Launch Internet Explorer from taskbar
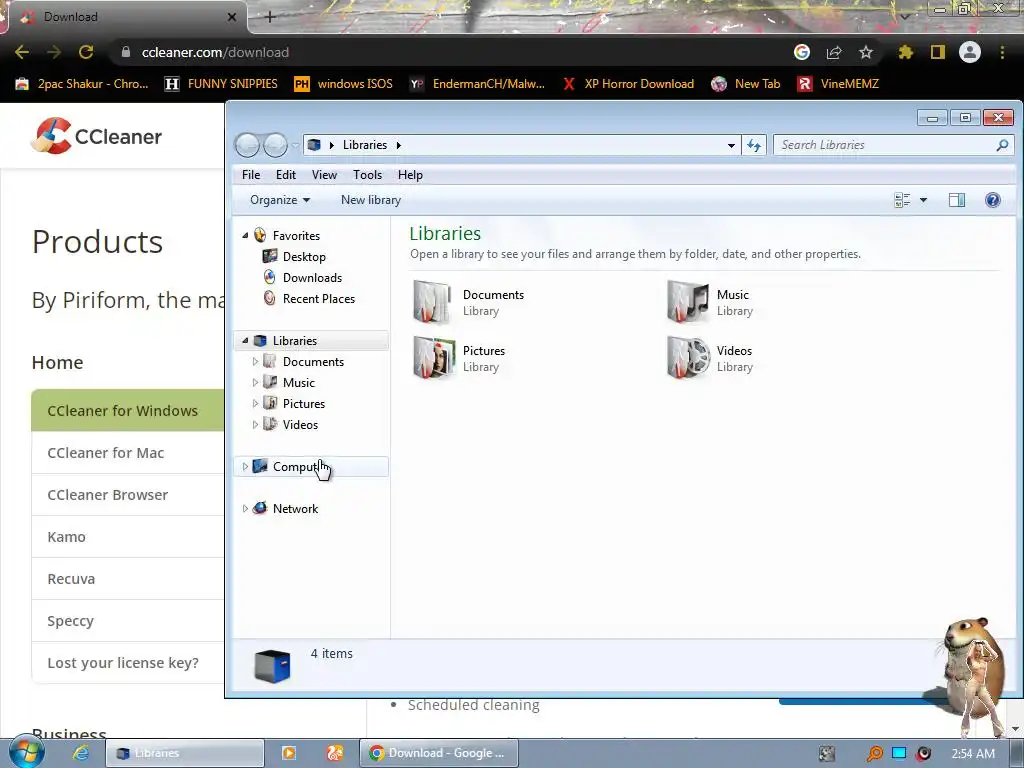Screen dimensions: 1024x768 81,753
